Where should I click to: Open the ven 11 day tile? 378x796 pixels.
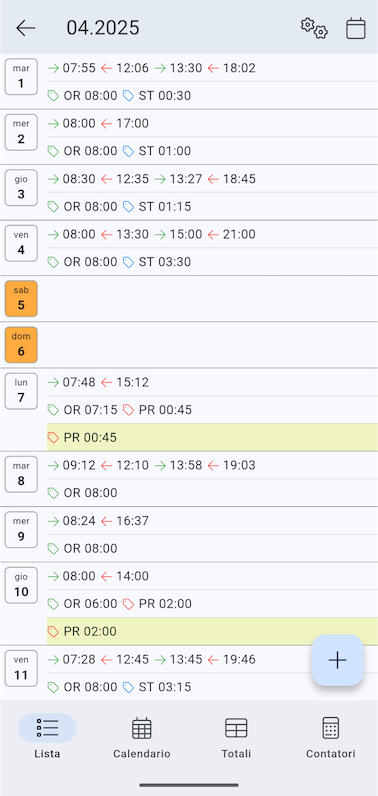click(21, 668)
